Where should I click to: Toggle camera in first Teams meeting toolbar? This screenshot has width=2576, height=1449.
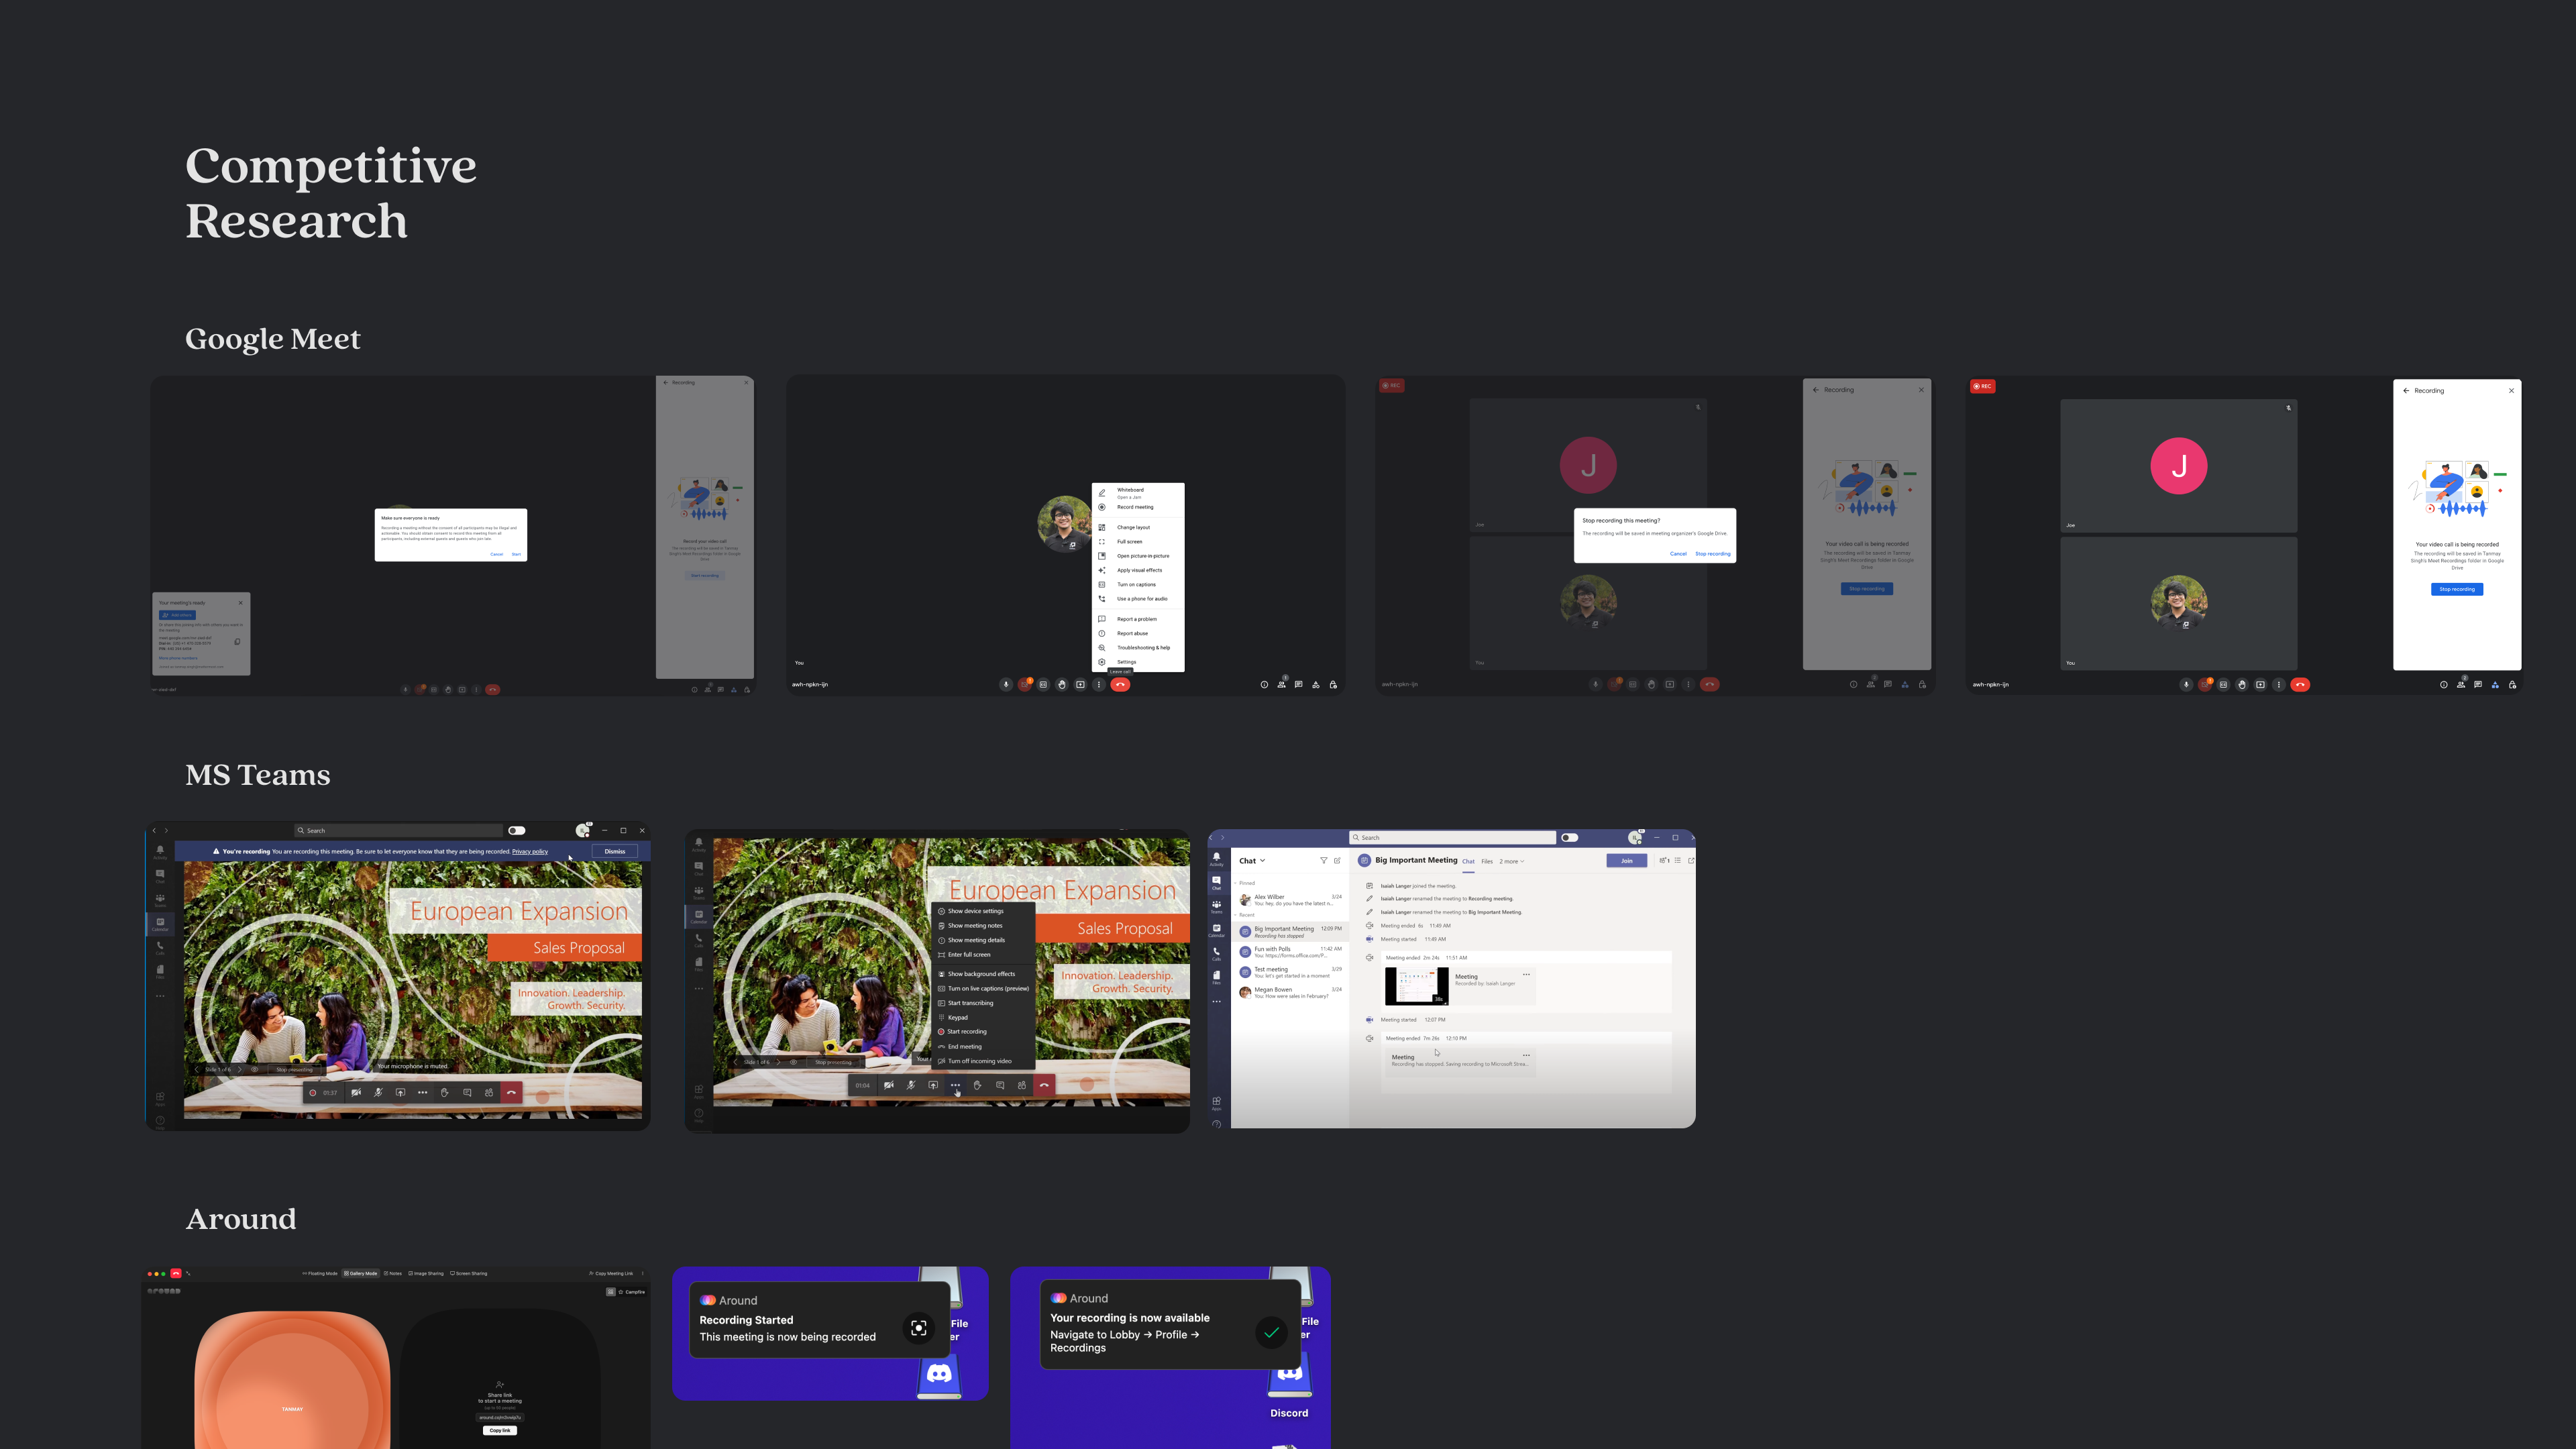[356, 1093]
